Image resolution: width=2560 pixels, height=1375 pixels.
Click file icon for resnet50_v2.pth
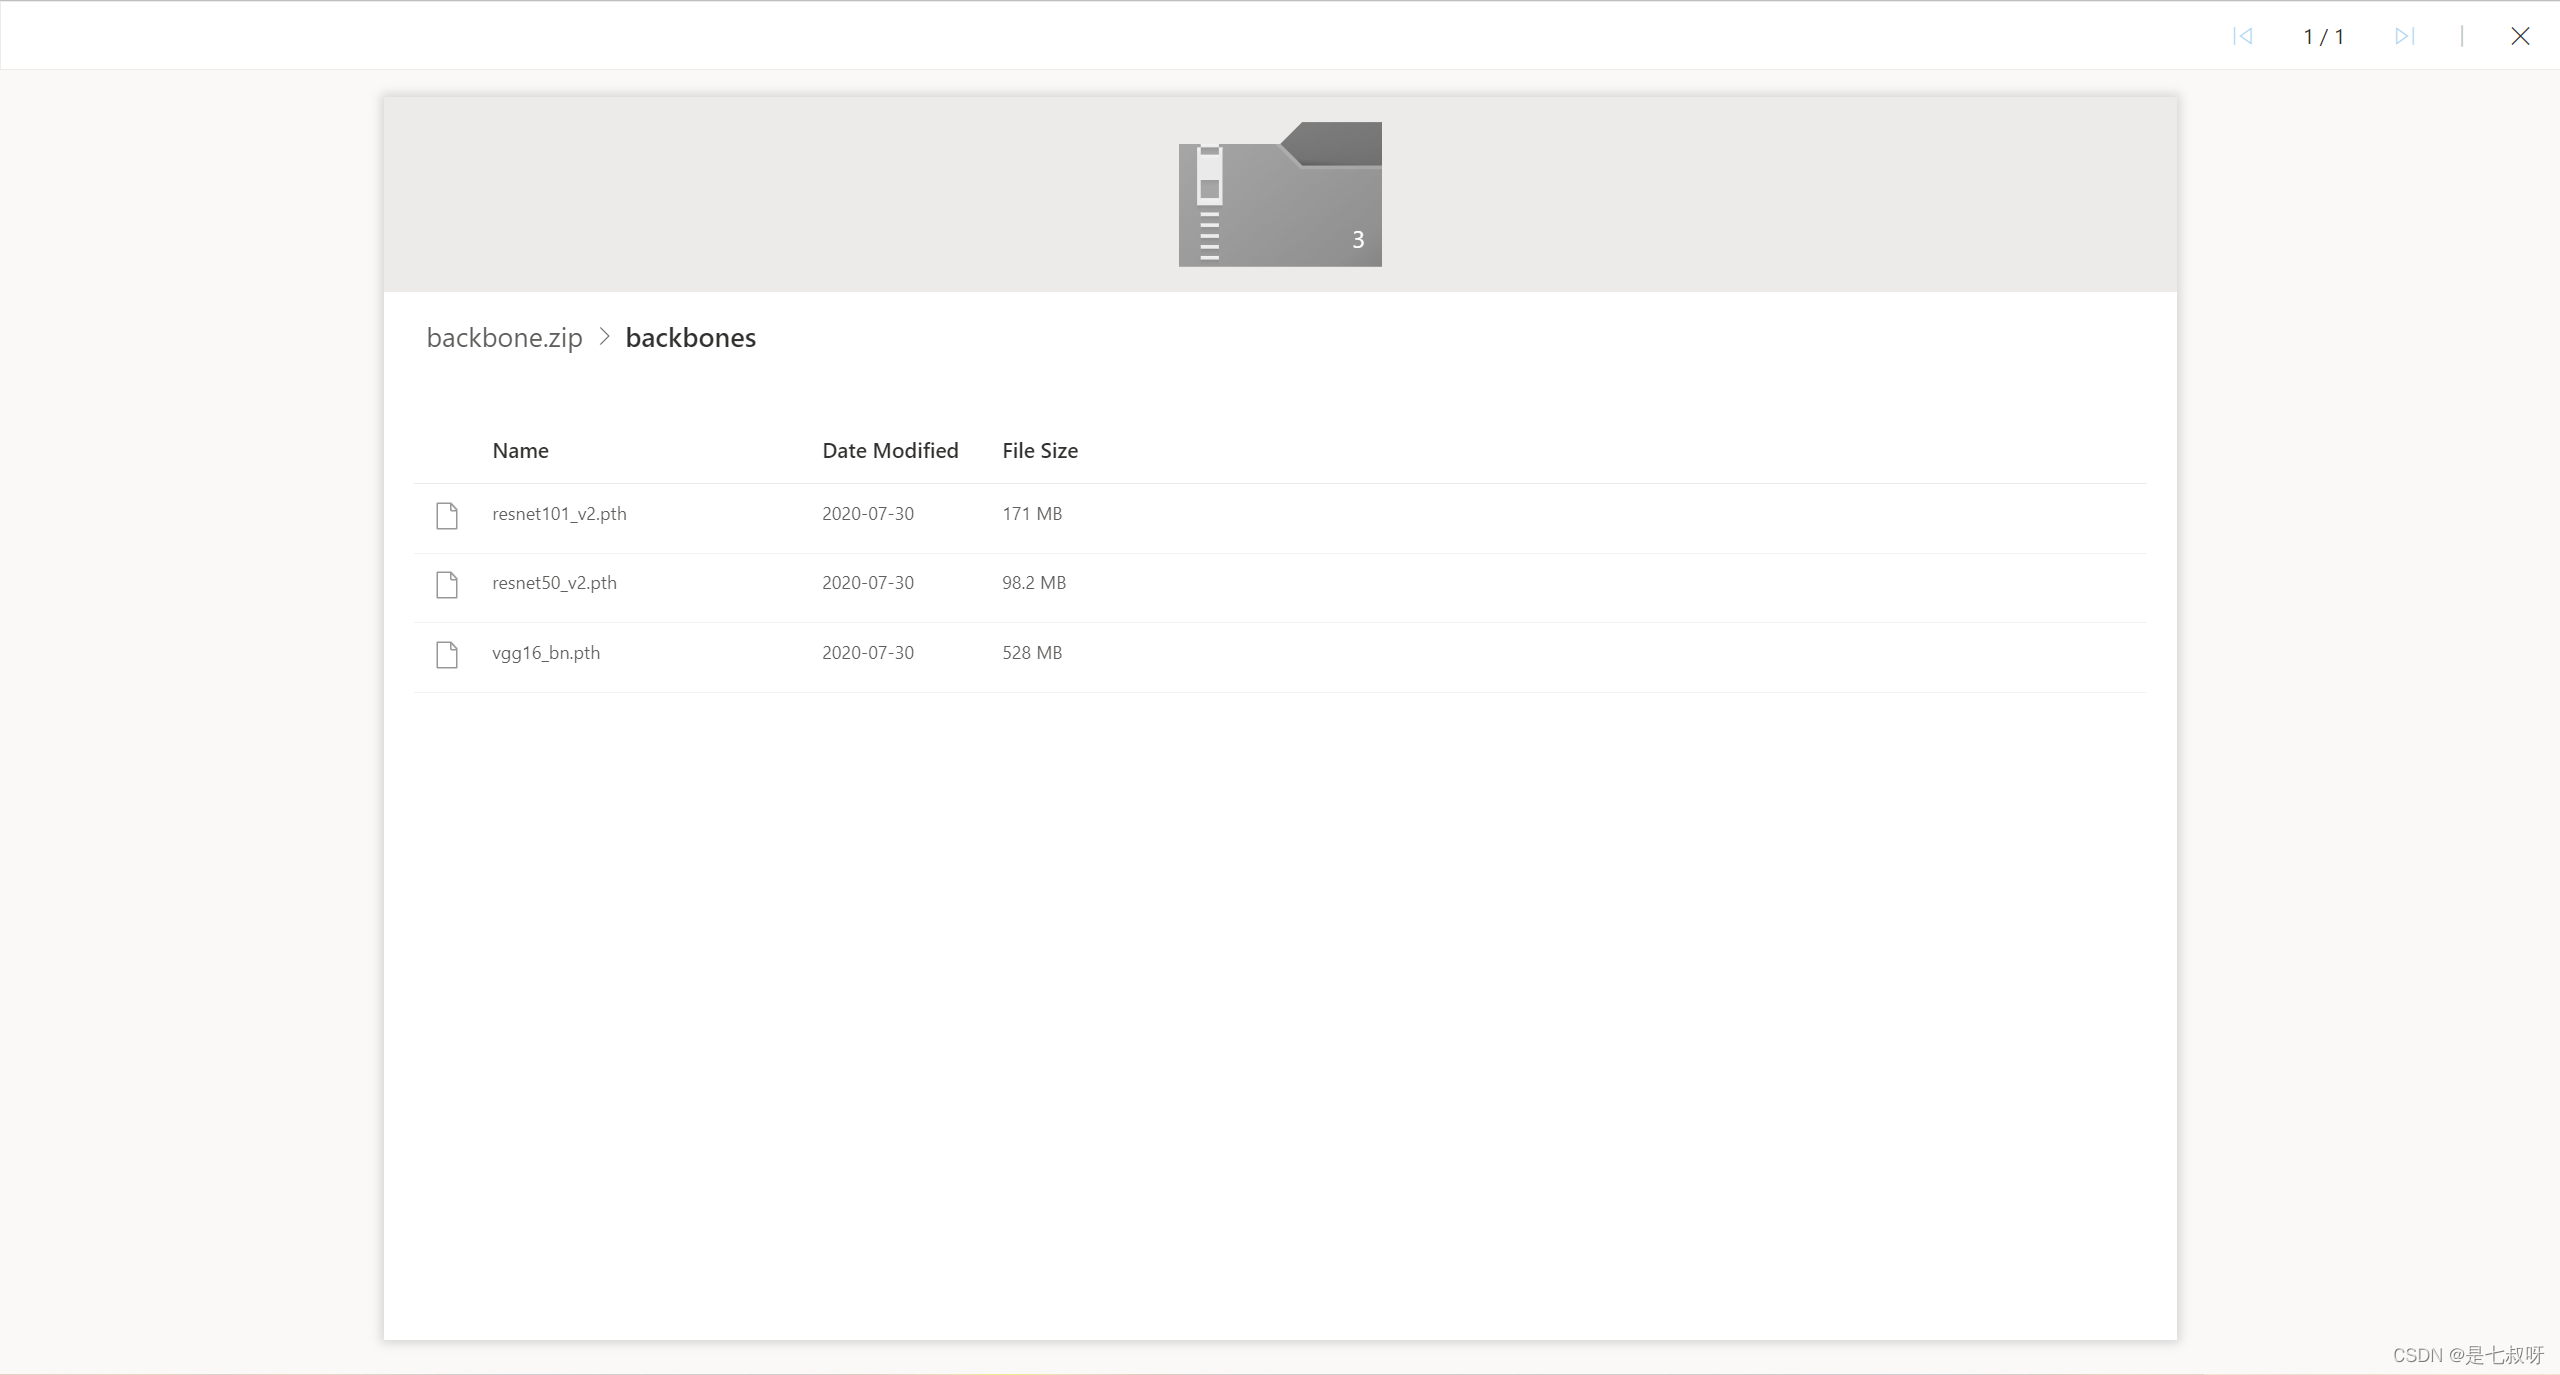pos(447,584)
